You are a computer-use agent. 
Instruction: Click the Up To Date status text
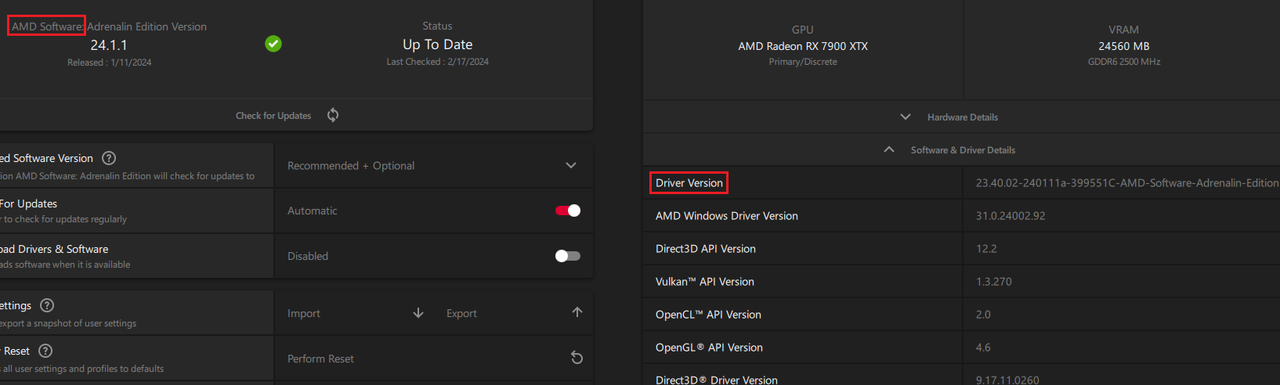(437, 45)
